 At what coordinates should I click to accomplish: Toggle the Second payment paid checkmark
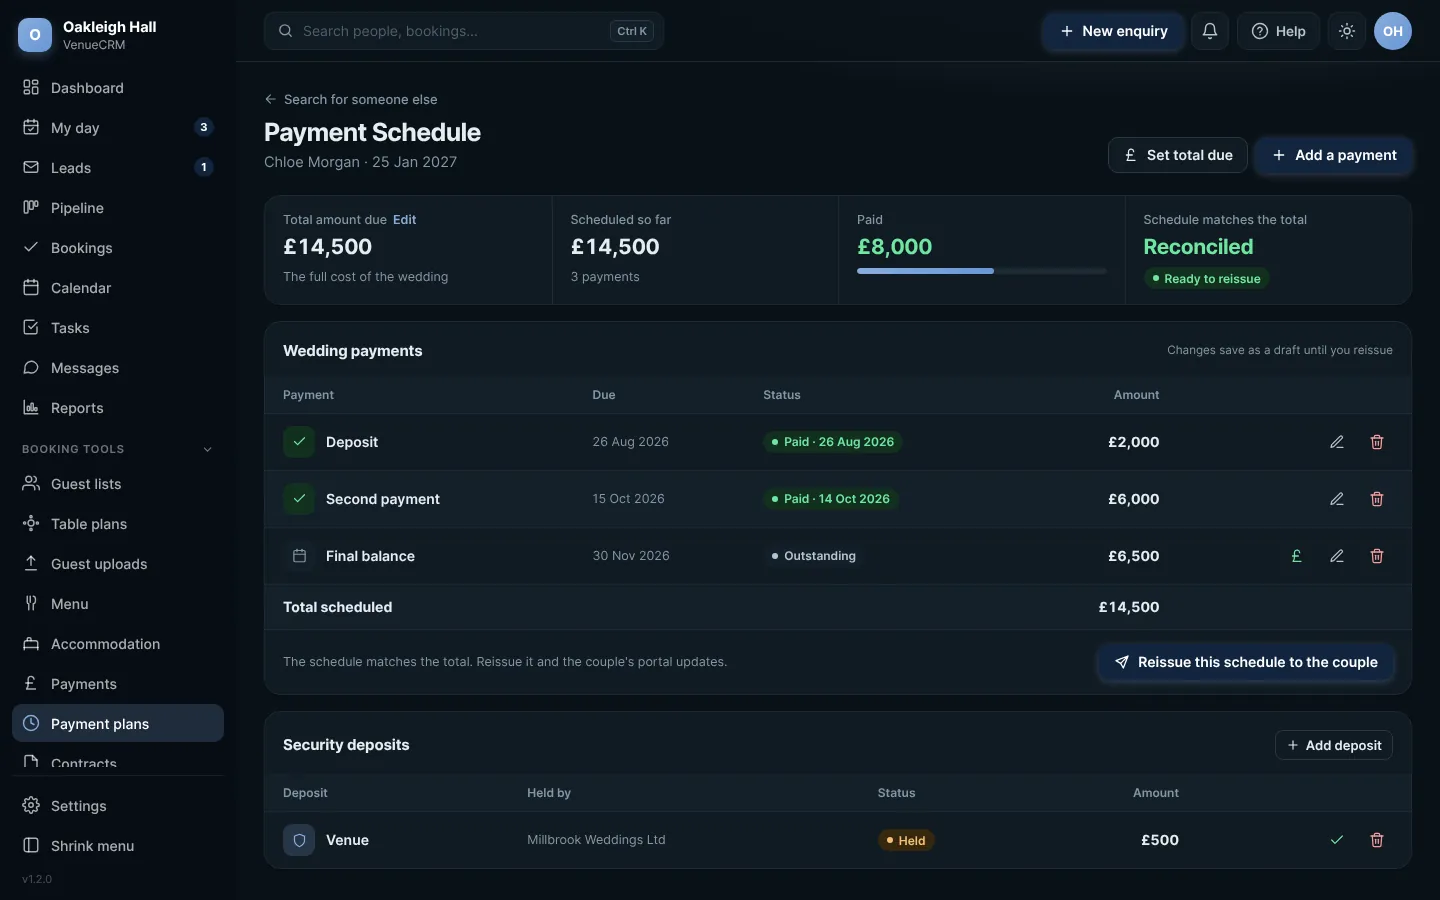[299, 499]
